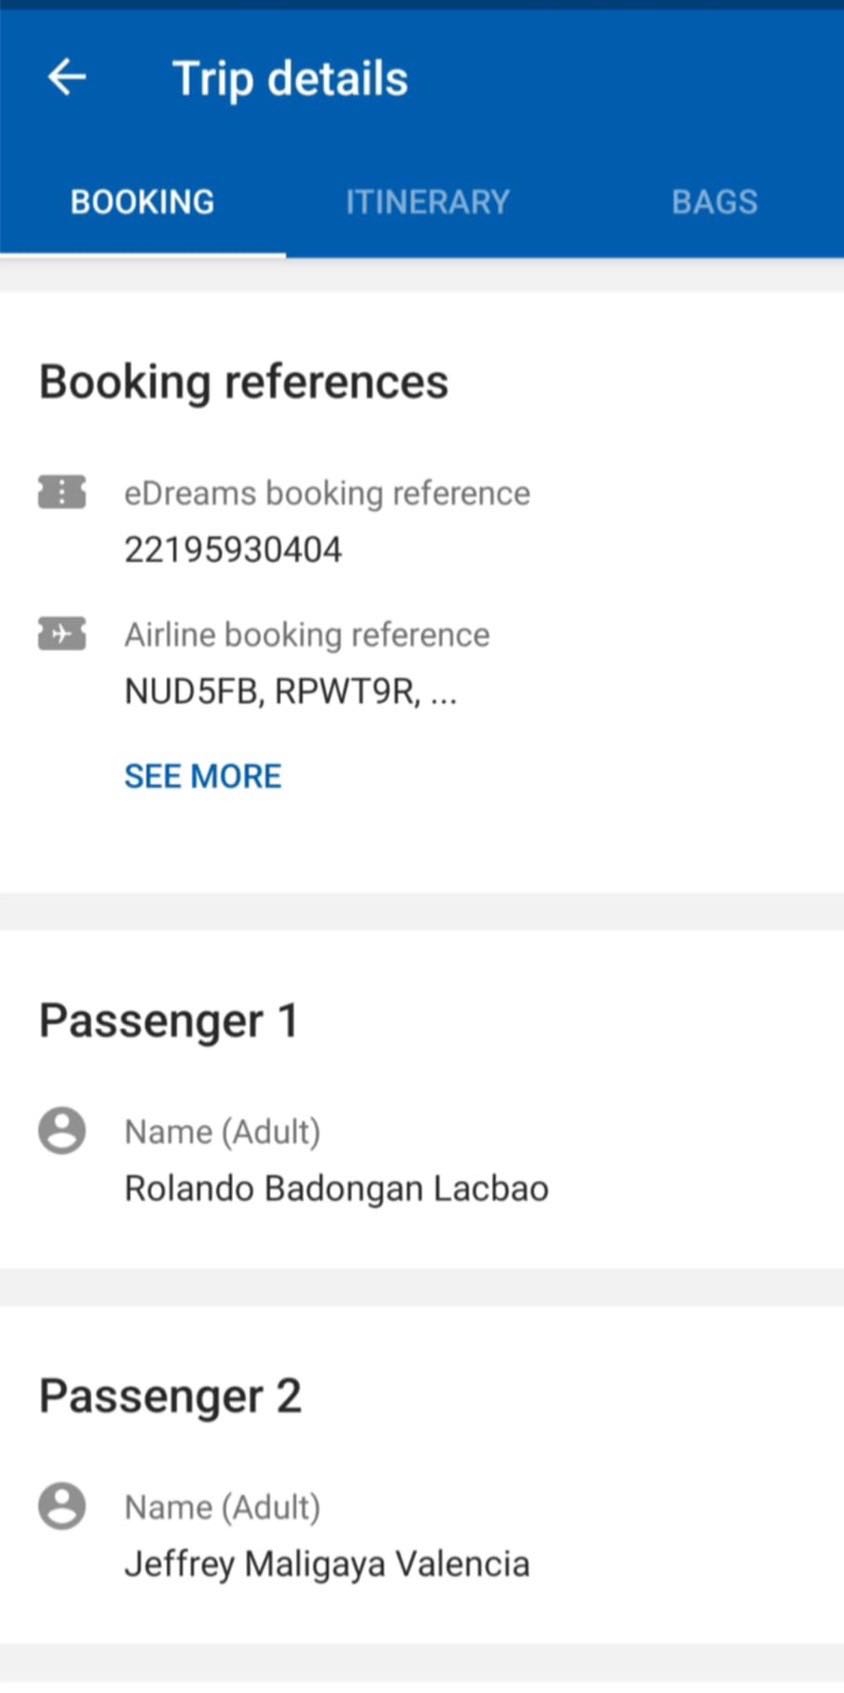Switch to the BOOKING tab
Image resolution: width=844 pixels, height=1693 pixels.
coord(142,202)
